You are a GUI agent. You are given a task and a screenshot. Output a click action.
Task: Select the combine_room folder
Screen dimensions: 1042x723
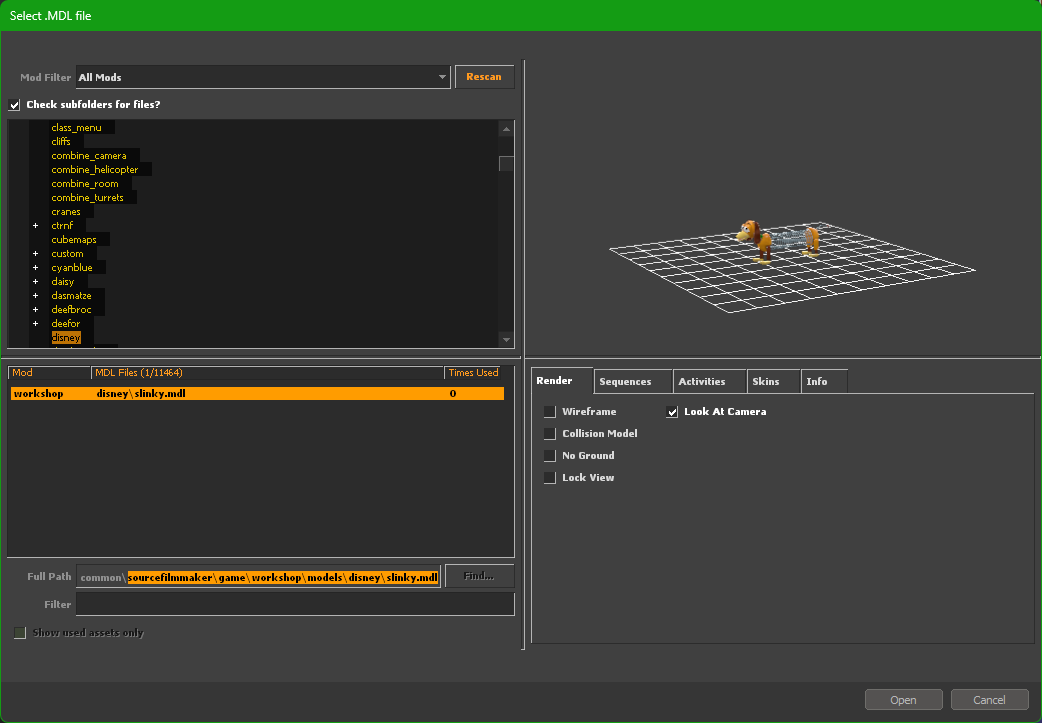pyautogui.click(x=85, y=183)
